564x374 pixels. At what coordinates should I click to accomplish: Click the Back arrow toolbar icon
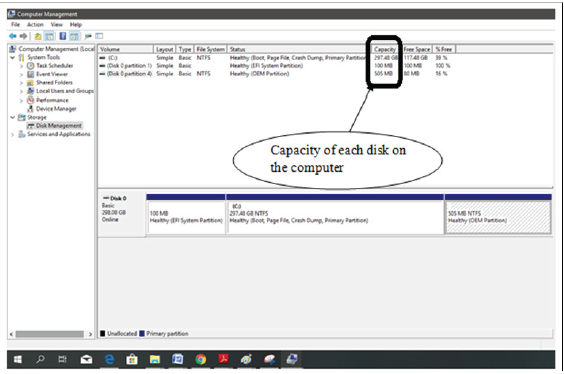tap(13, 36)
